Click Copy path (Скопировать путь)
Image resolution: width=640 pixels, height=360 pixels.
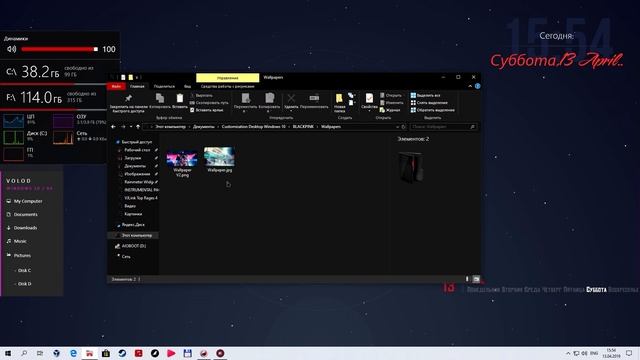(x=209, y=103)
